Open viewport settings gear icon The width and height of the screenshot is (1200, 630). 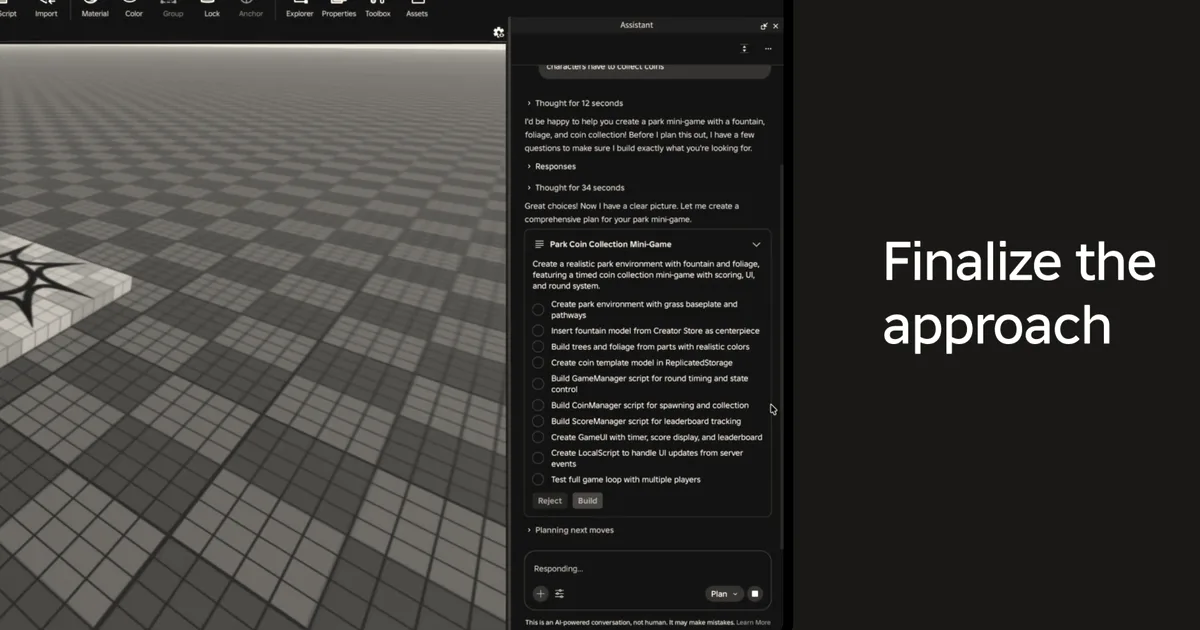pyautogui.click(x=499, y=32)
